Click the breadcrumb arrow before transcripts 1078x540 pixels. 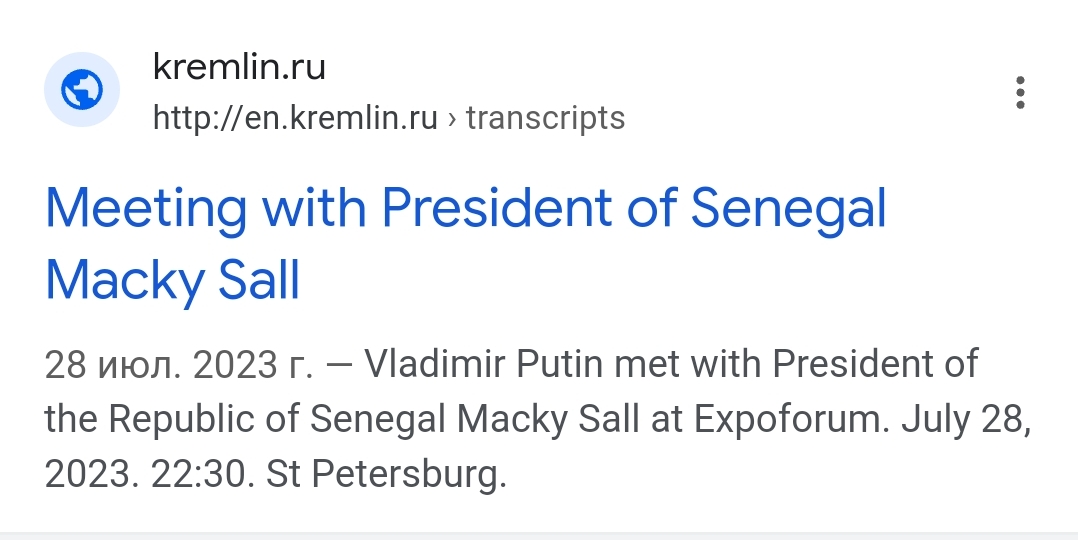tap(452, 118)
